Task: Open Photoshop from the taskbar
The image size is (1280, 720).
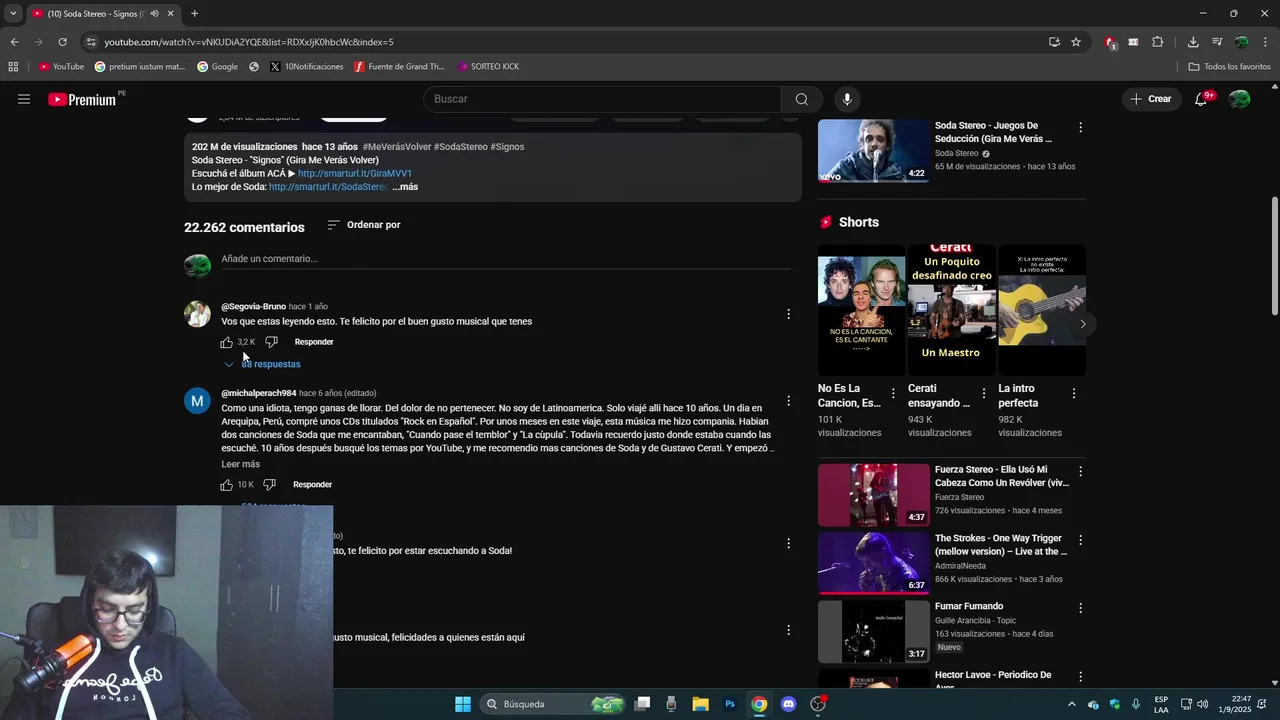Action: (x=730, y=704)
